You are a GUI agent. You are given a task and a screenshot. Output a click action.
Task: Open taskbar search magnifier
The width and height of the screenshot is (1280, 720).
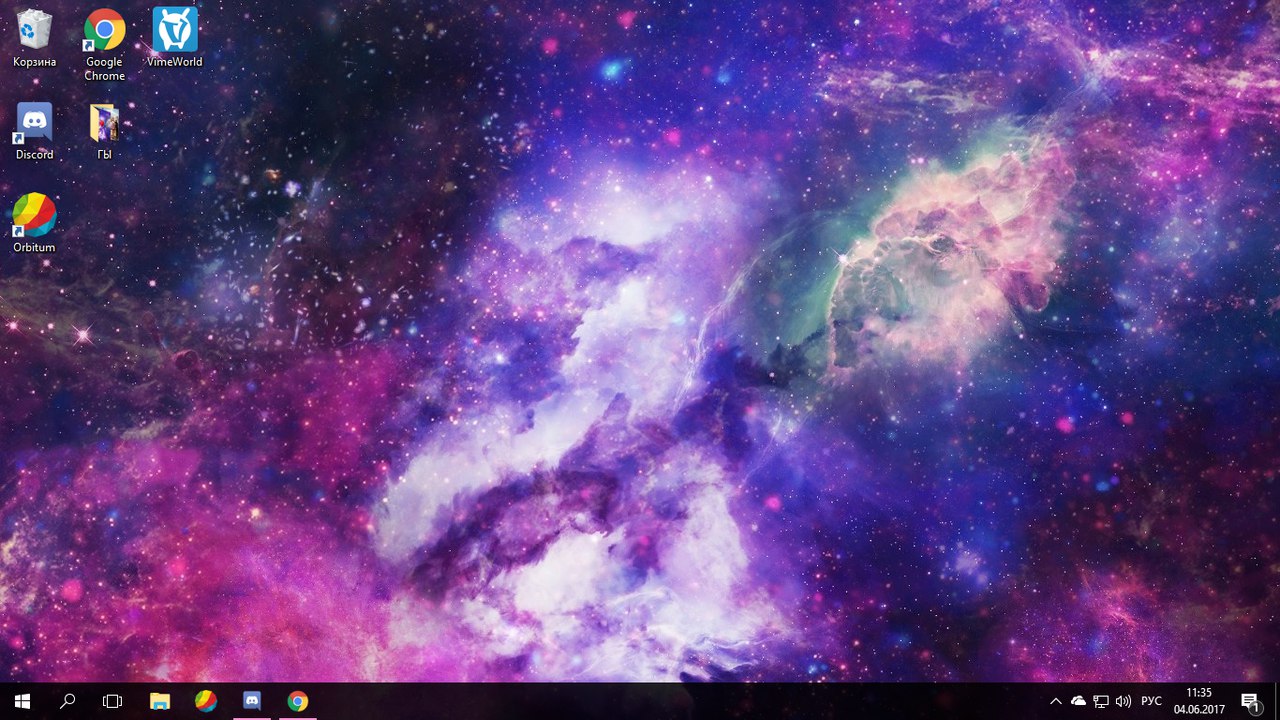point(67,701)
